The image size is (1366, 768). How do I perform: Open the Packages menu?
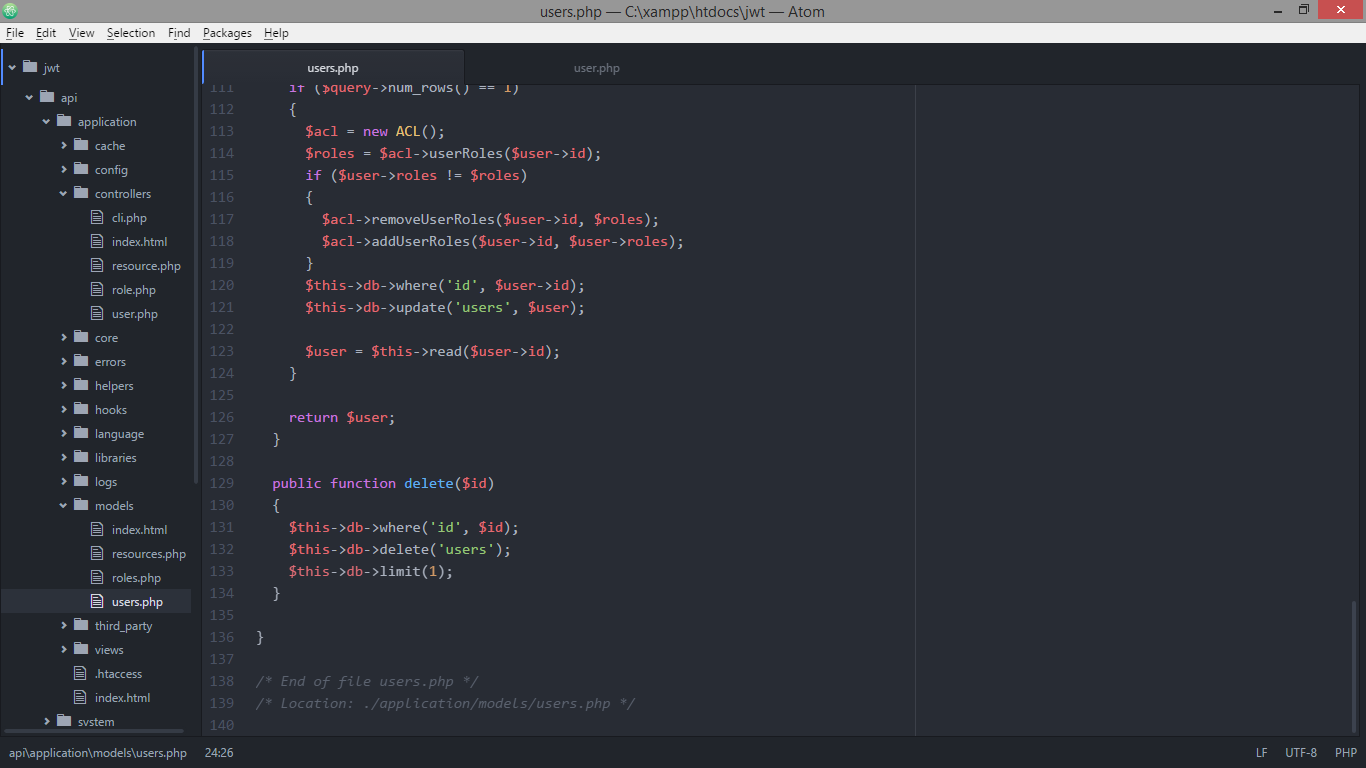(x=227, y=32)
